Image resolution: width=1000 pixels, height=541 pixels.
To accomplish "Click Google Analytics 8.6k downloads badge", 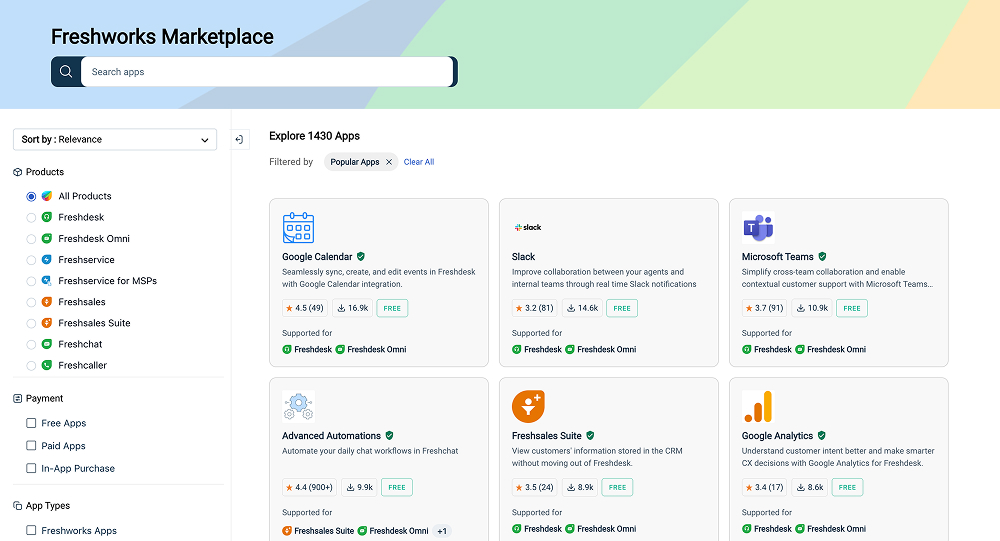I will [810, 487].
